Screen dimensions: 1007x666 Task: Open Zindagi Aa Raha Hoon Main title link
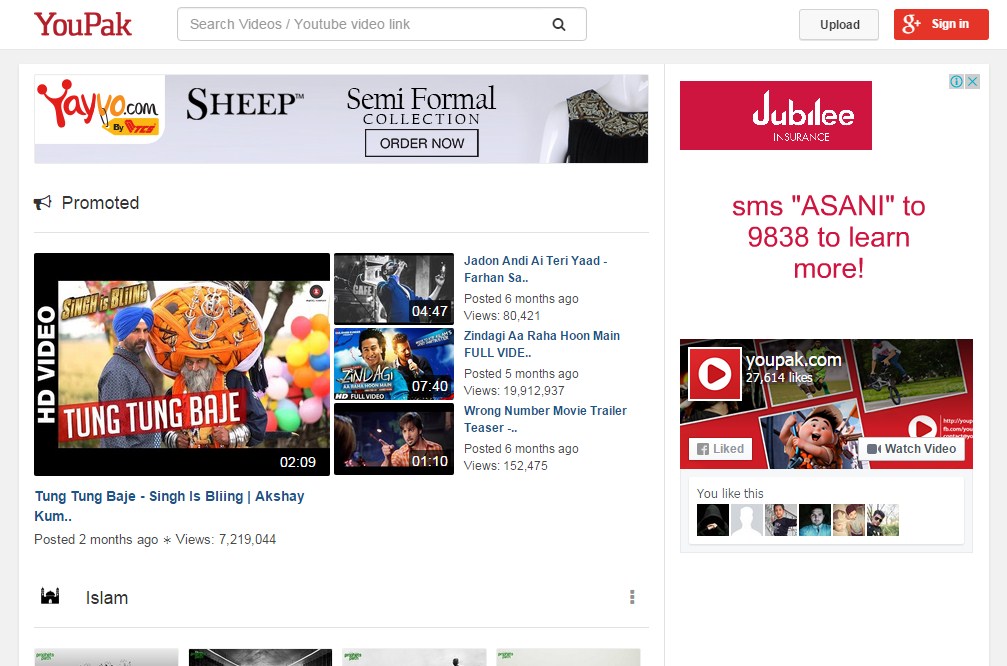[x=542, y=344]
